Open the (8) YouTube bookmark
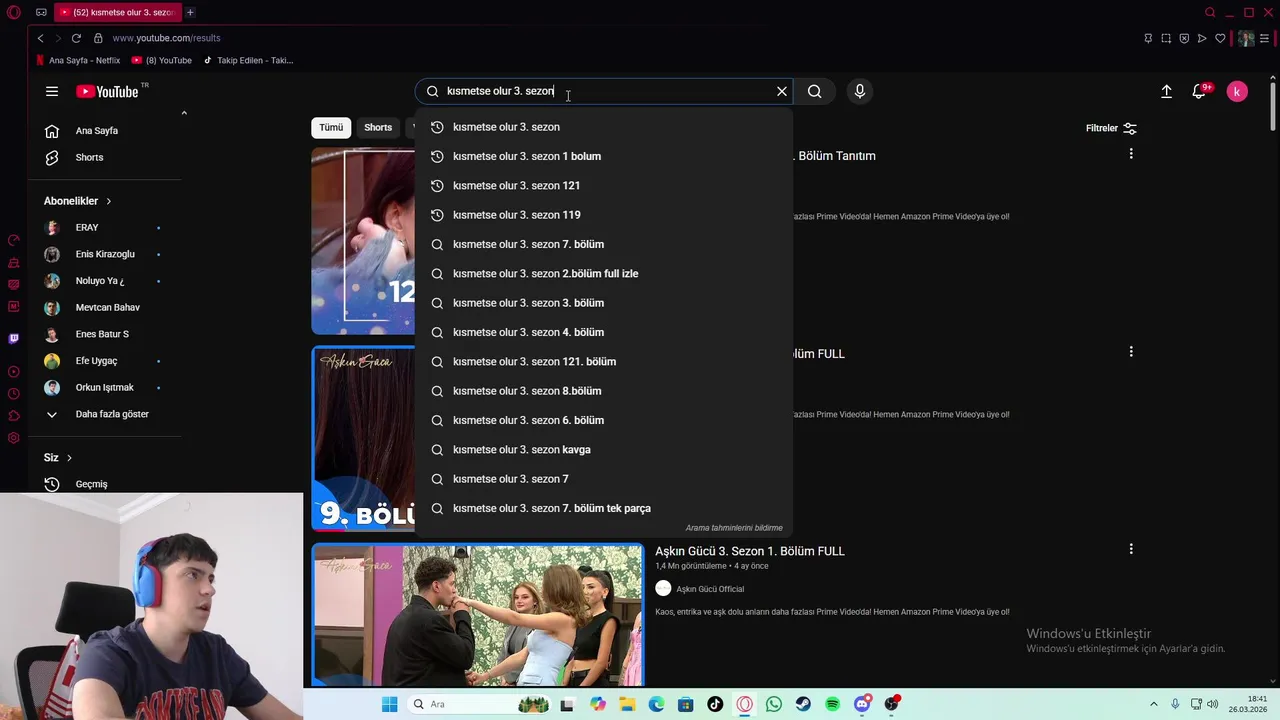The image size is (1280, 720). [162, 60]
